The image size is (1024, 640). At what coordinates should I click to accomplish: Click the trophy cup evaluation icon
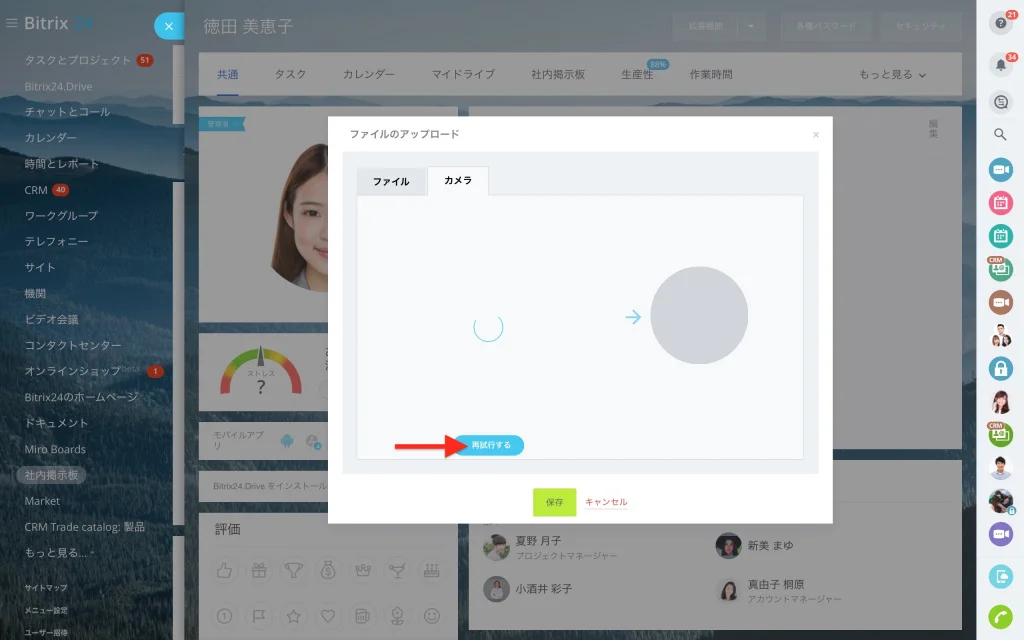[294, 571]
